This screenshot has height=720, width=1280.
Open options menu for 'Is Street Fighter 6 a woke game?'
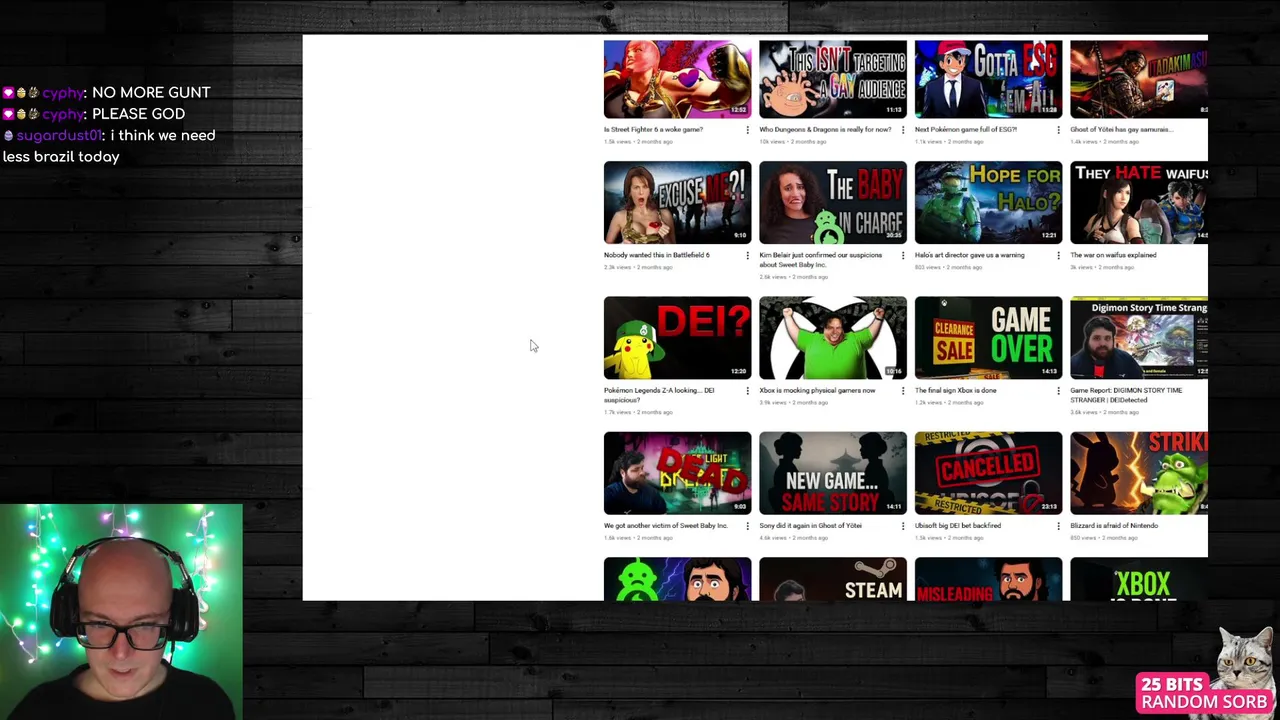747,130
